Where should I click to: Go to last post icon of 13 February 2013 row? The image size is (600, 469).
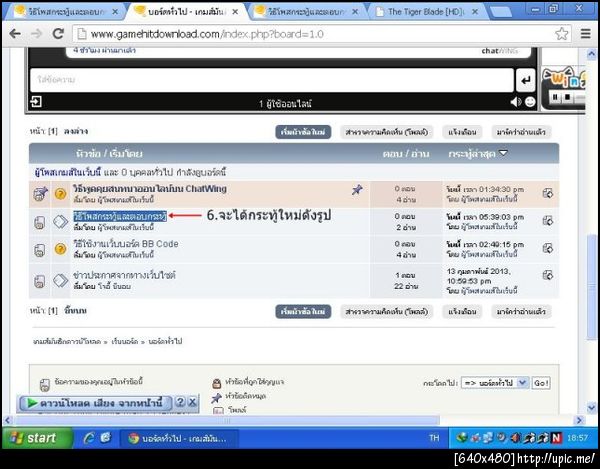coord(548,275)
